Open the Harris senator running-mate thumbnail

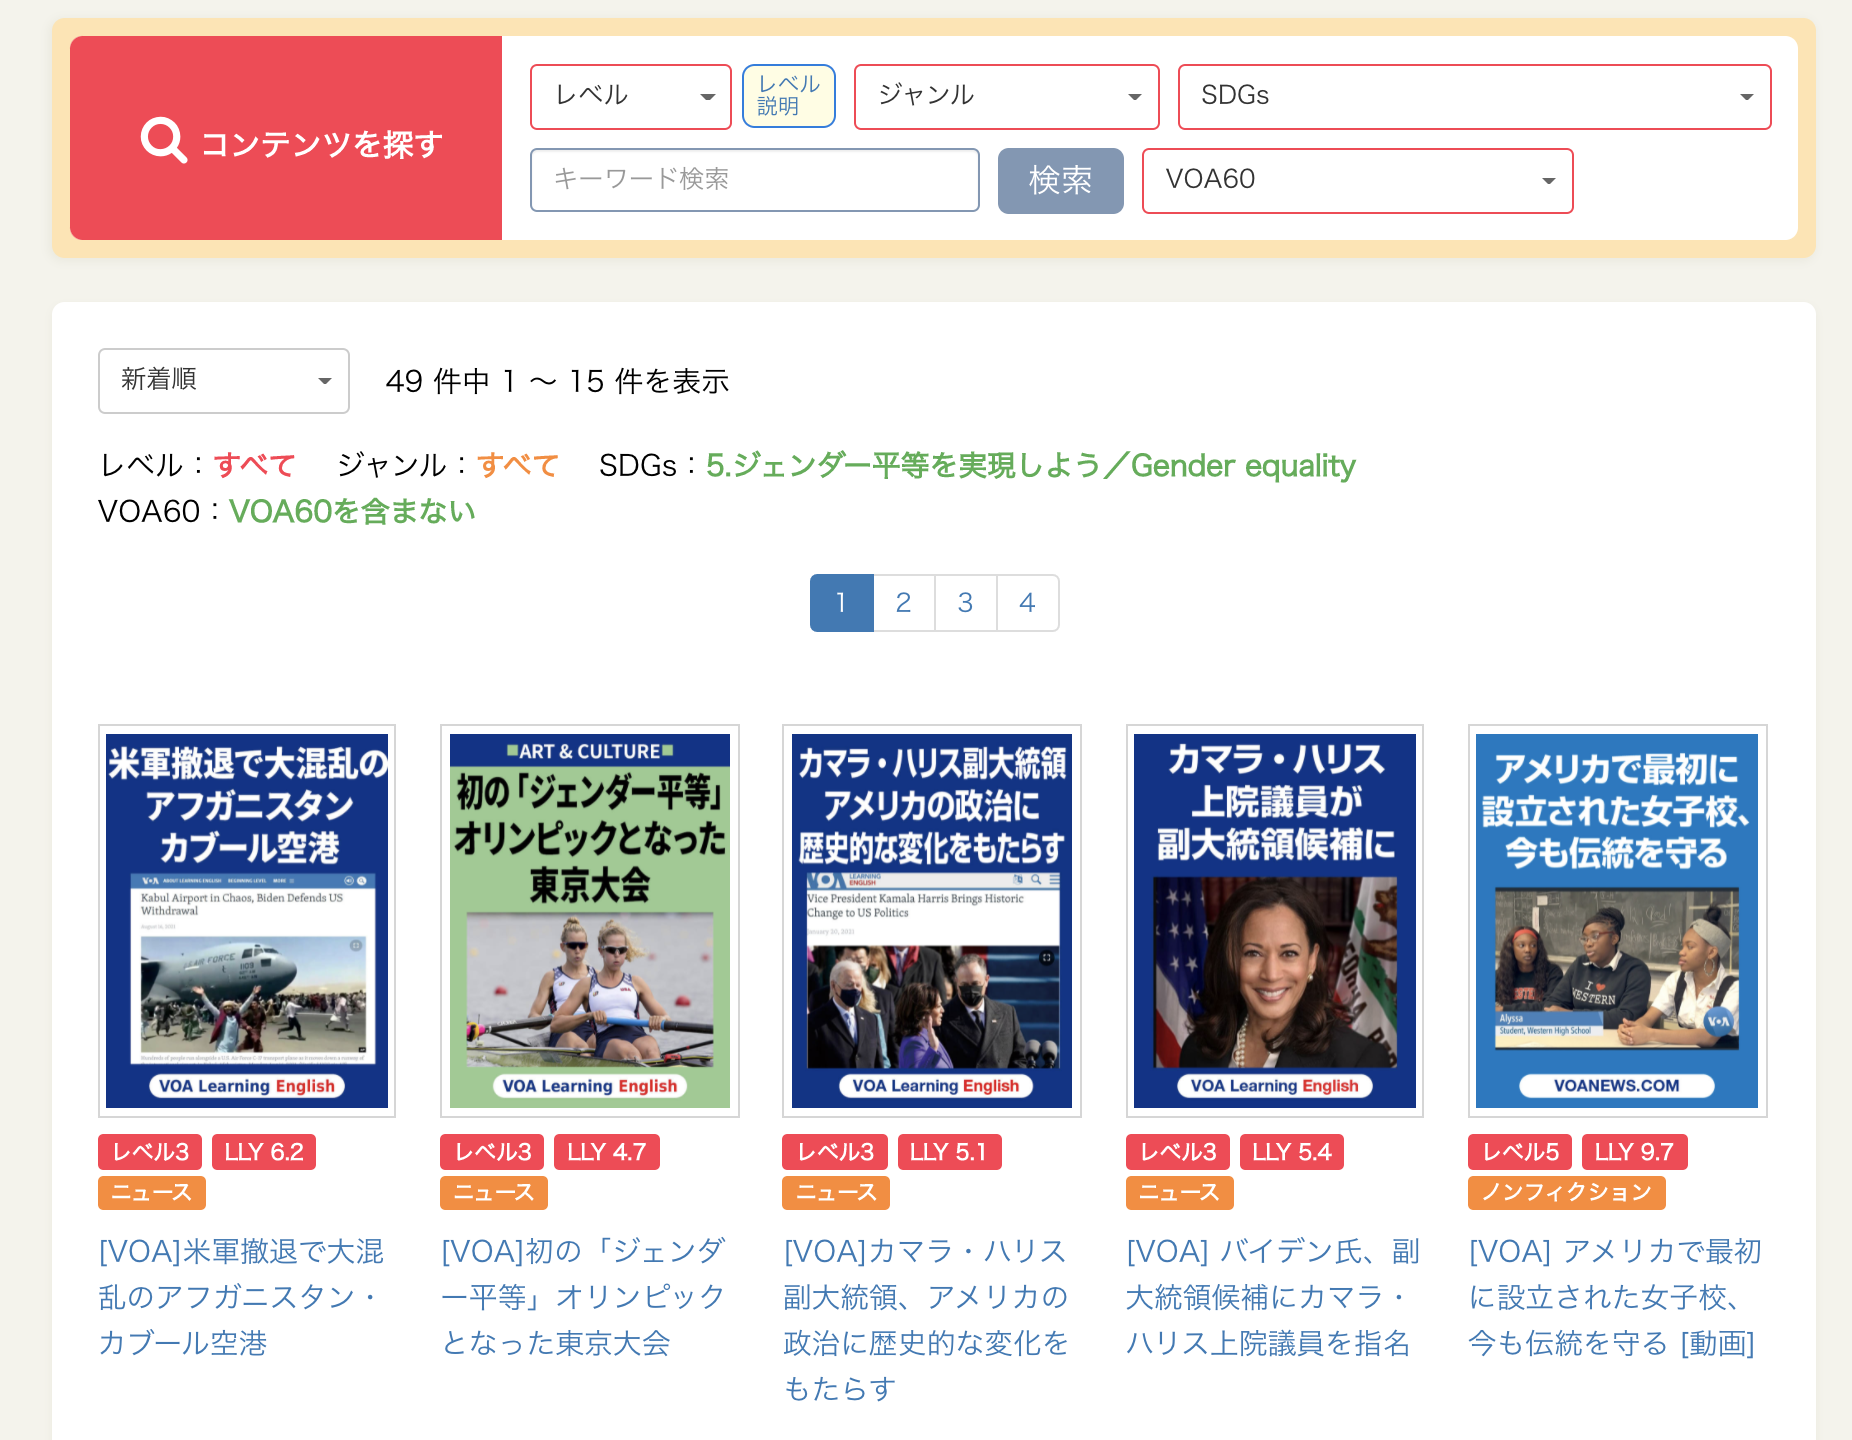click(1275, 921)
